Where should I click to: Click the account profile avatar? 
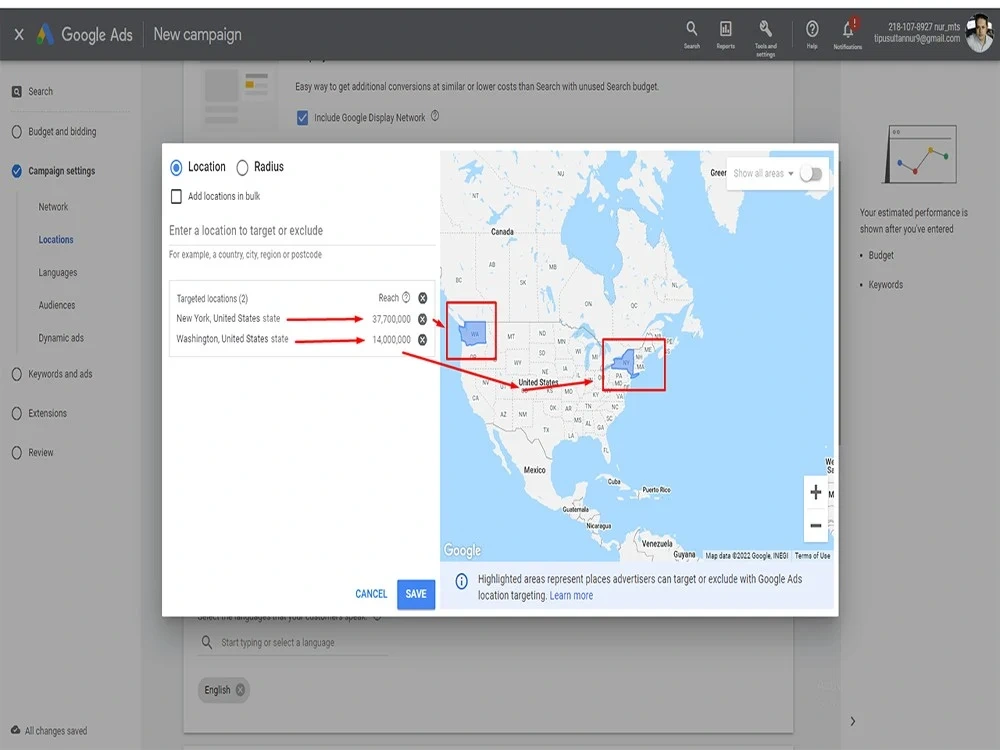click(979, 34)
